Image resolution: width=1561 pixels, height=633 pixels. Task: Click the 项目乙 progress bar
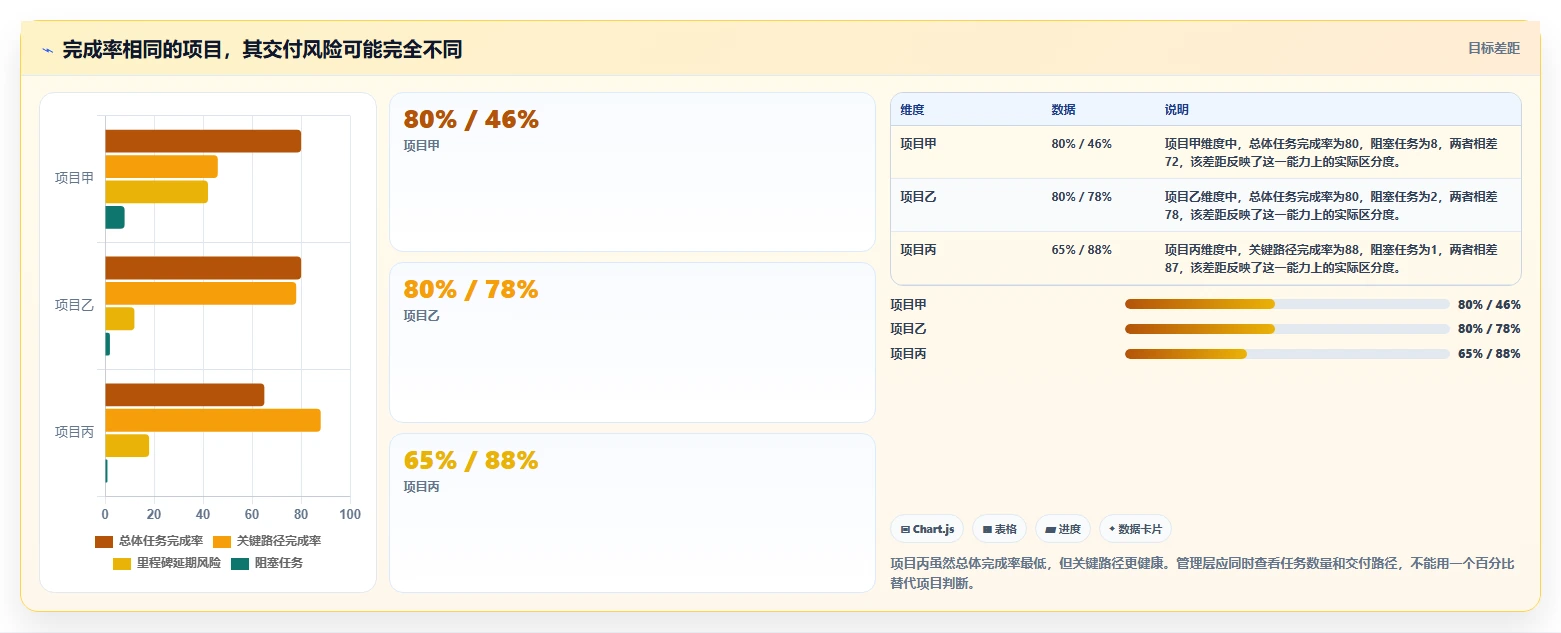point(1287,329)
